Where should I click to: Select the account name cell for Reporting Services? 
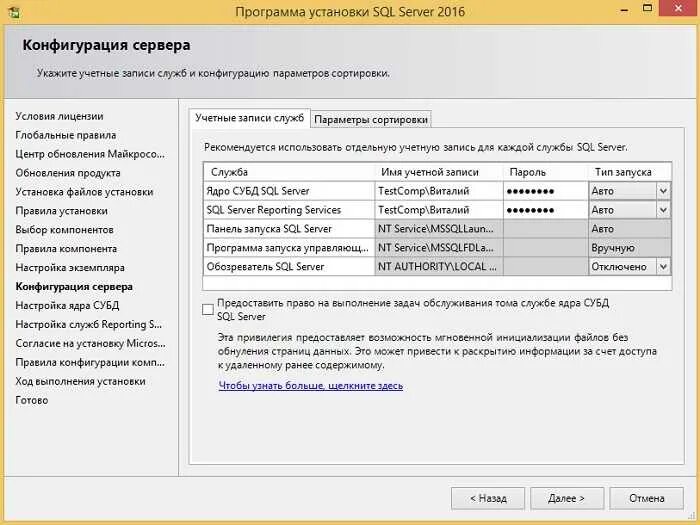click(438, 210)
